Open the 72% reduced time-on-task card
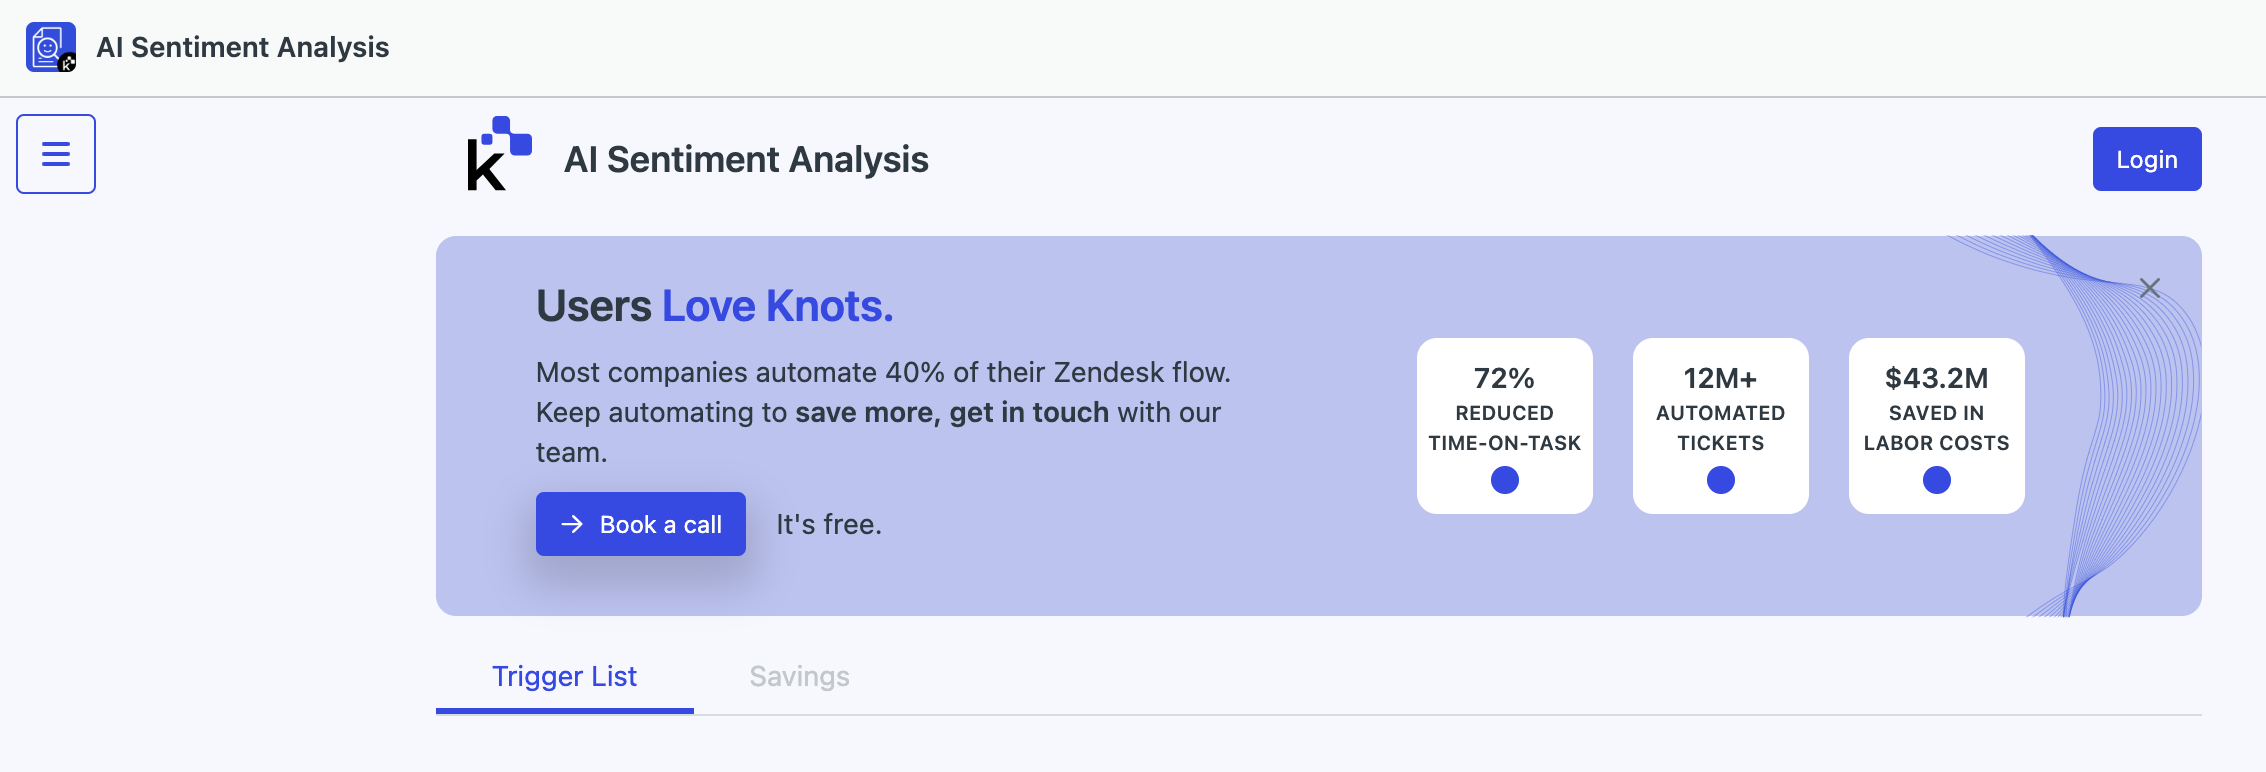The image size is (2266, 772). coord(1505,426)
